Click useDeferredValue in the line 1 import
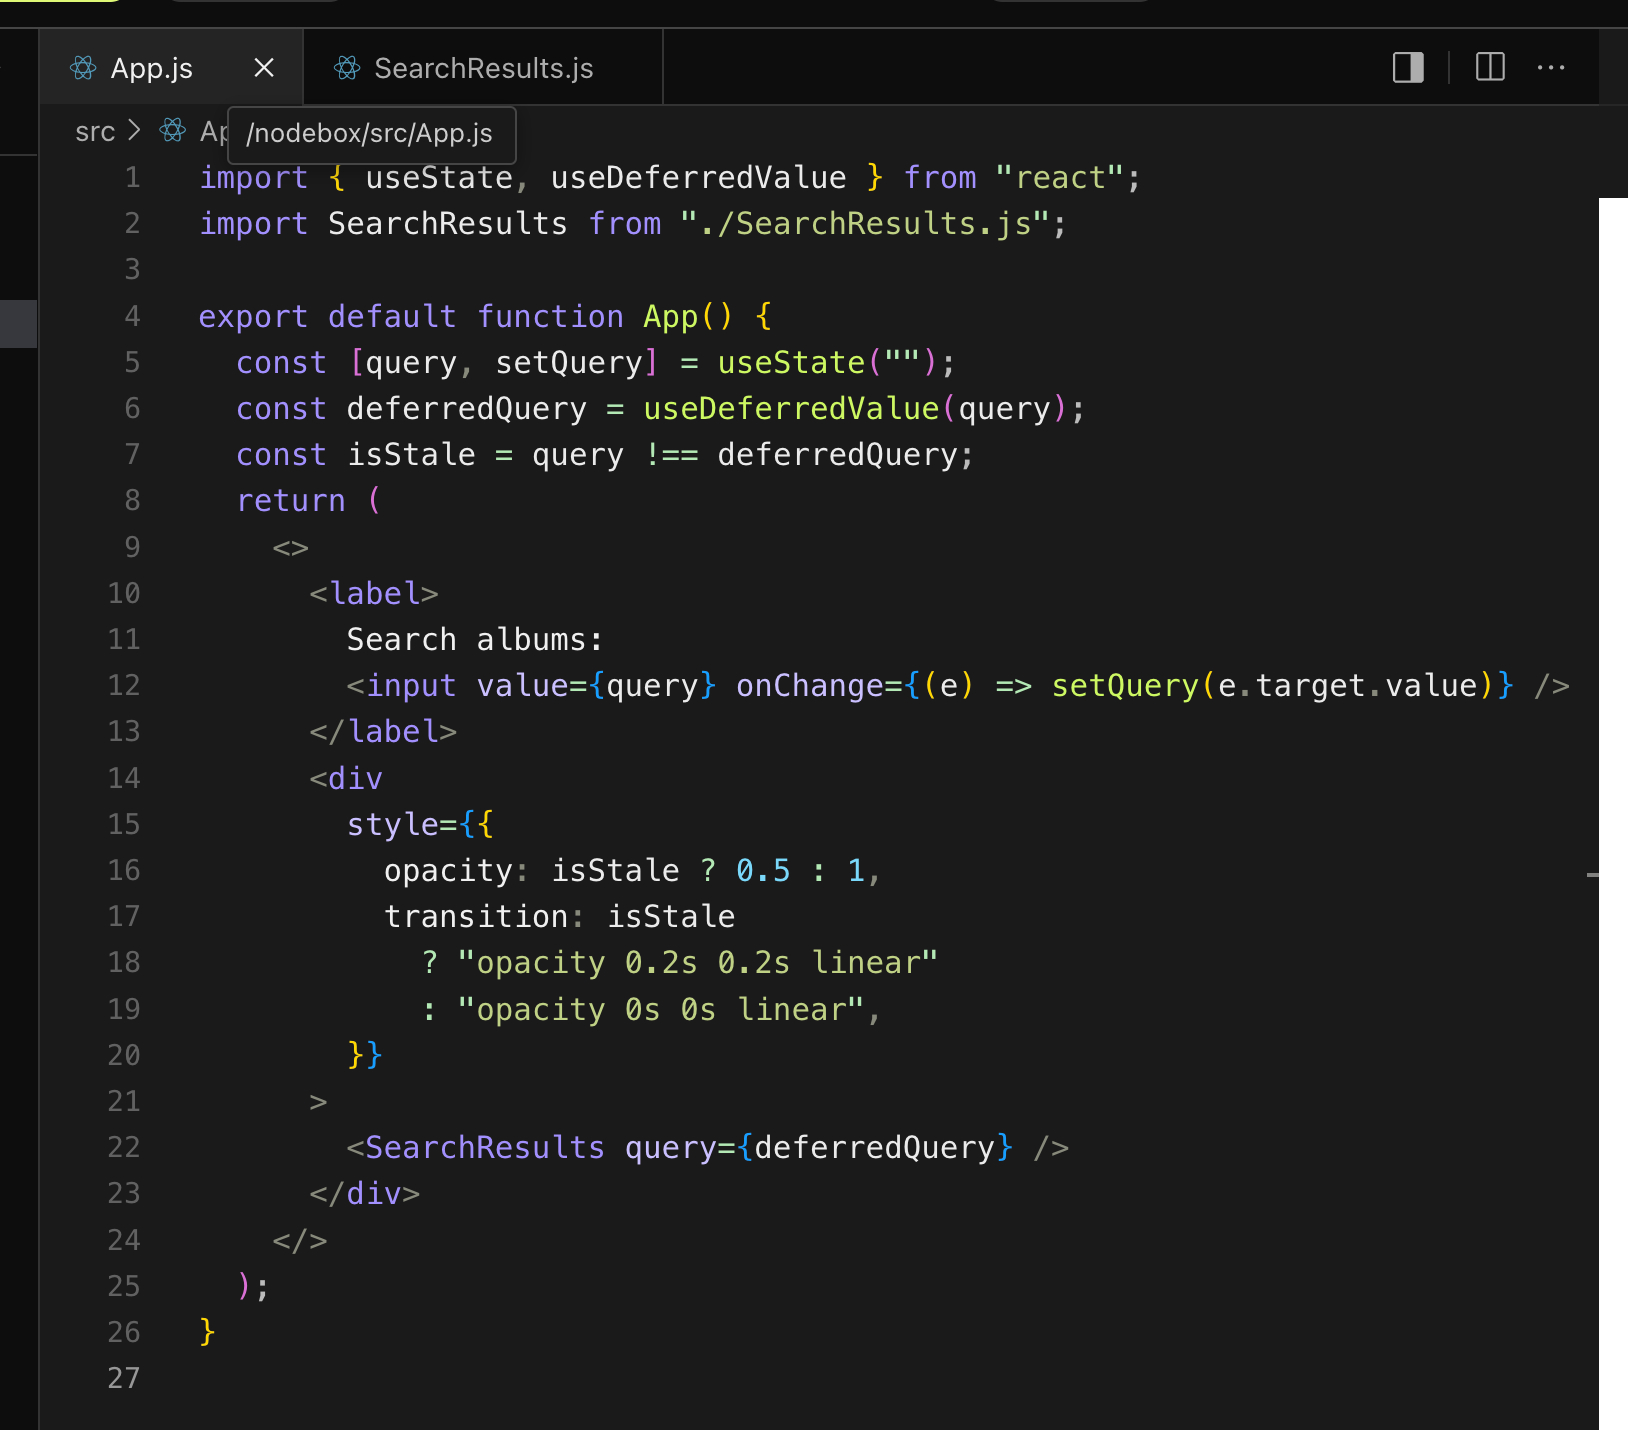This screenshot has width=1628, height=1430. [x=698, y=178]
